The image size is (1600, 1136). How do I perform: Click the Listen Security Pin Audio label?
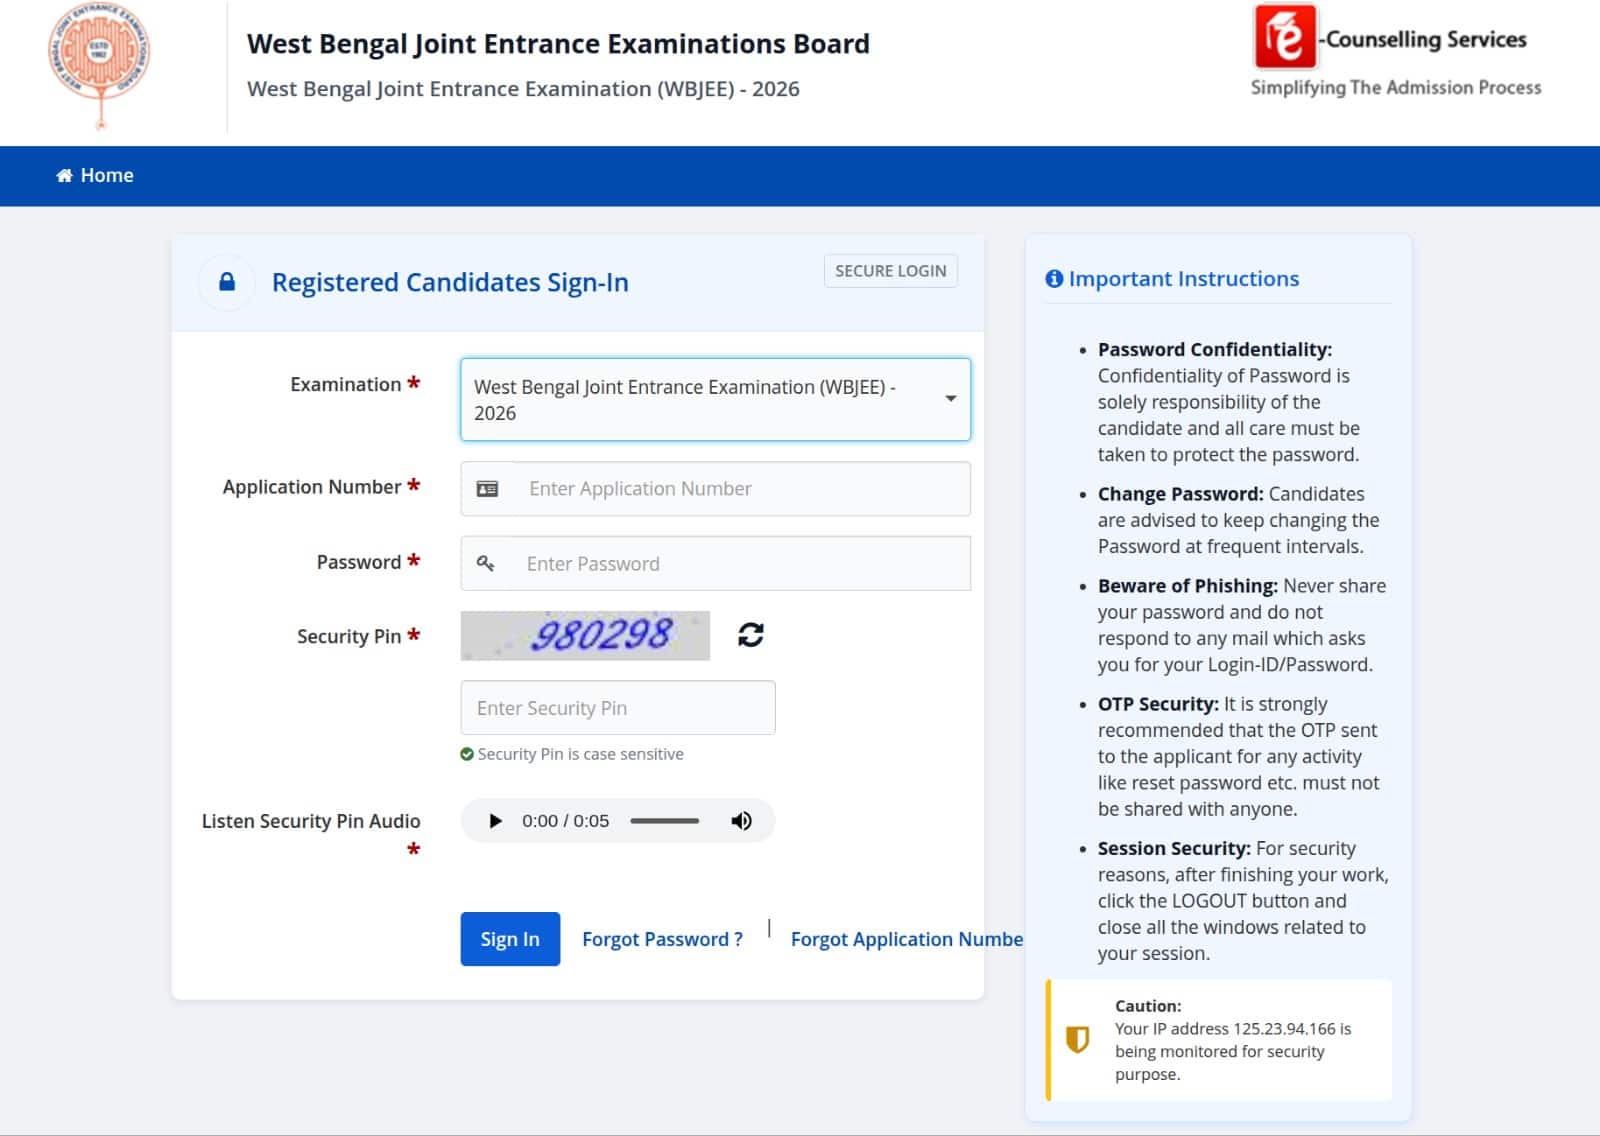point(311,821)
